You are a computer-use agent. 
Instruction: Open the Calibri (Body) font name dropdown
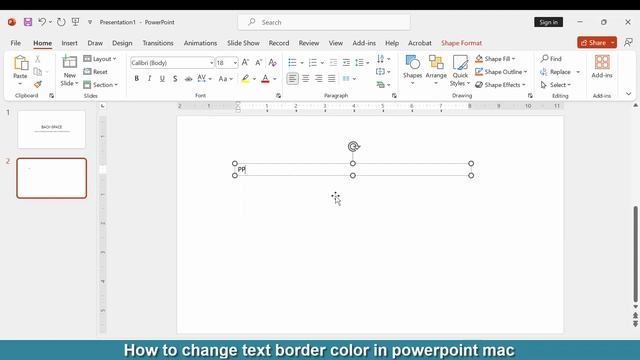point(211,63)
